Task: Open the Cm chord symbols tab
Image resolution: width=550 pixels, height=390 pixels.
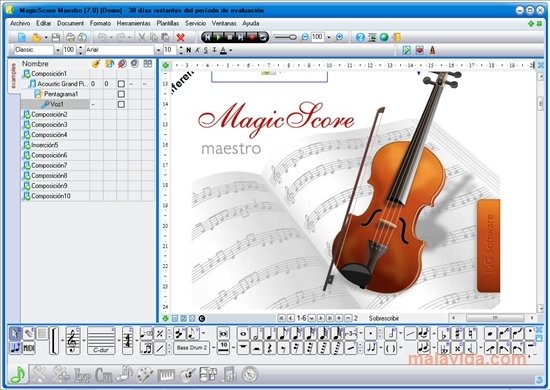Action: tap(103, 375)
